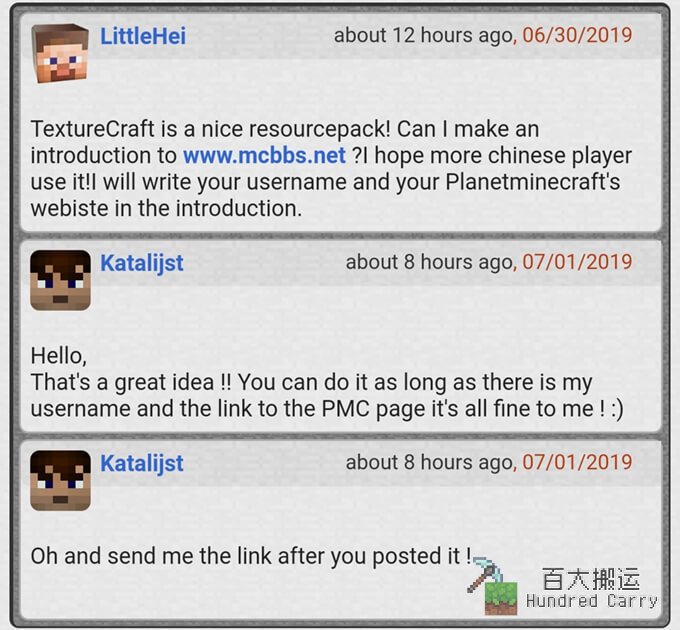Viewport: 680px width, 630px height.
Task: Open the www.mcbbs.net link
Action: click(x=264, y=155)
